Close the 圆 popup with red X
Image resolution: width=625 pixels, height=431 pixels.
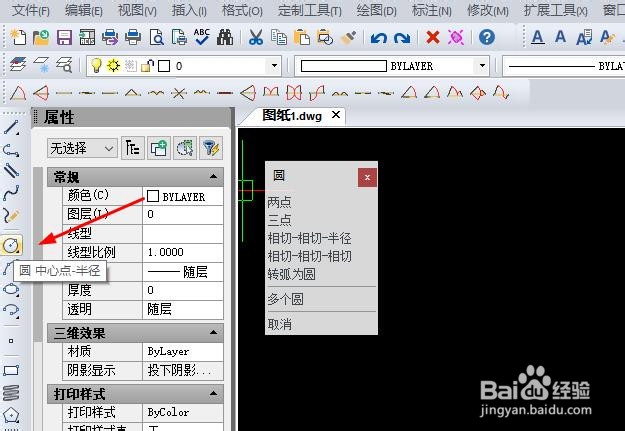coord(367,177)
